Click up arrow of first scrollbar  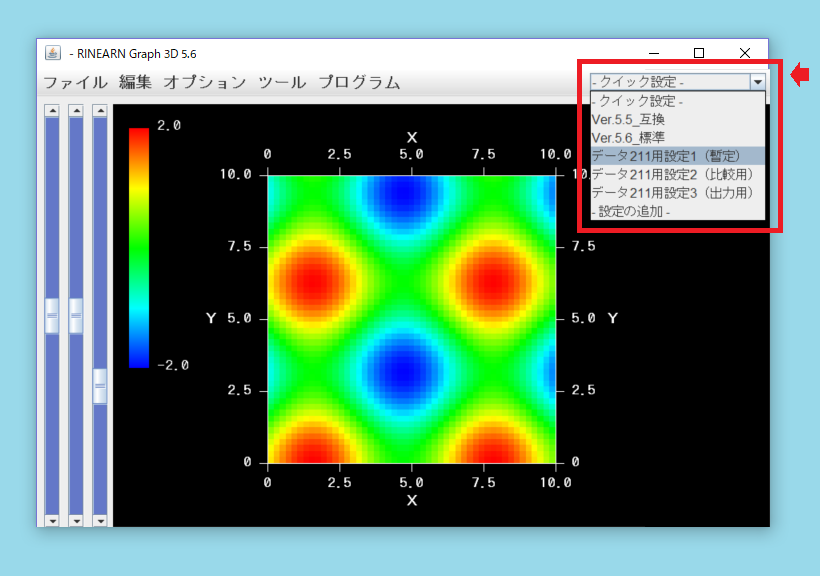(52, 110)
